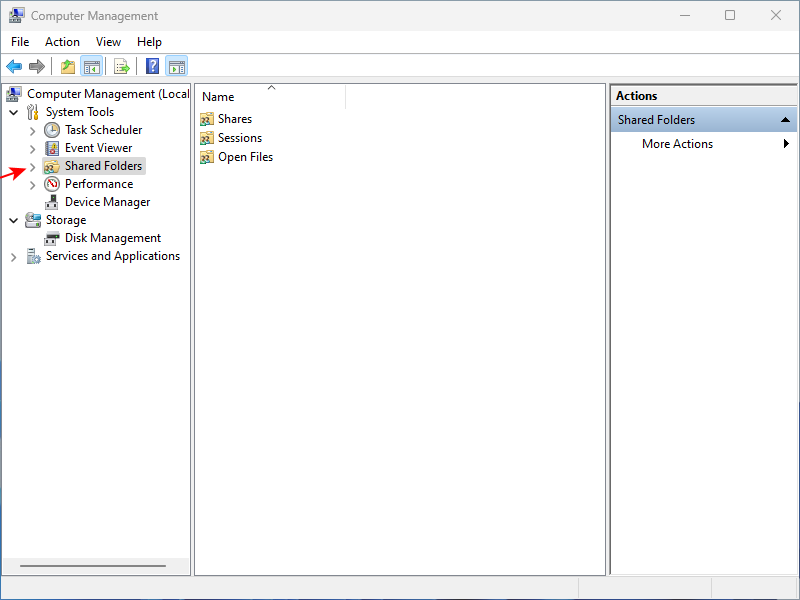Click the Disk Management icon

[x=52, y=238]
